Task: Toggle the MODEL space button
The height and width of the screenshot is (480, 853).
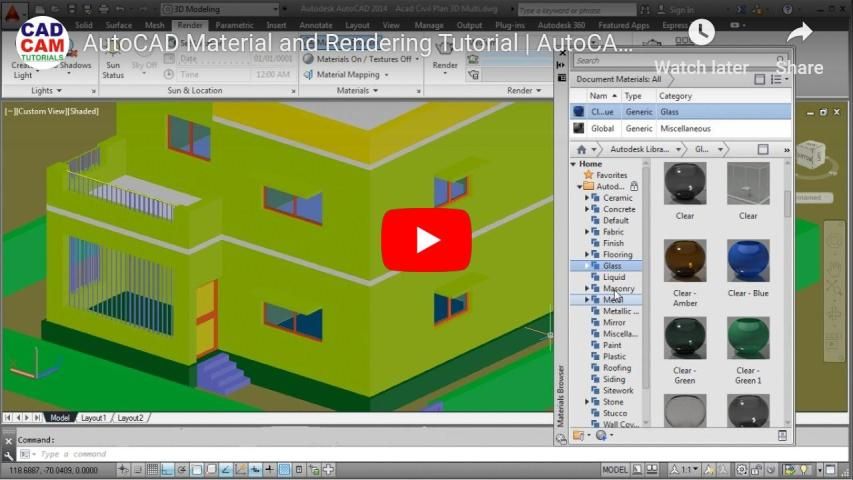Action: pyautogui.click(x=615, y=469)
